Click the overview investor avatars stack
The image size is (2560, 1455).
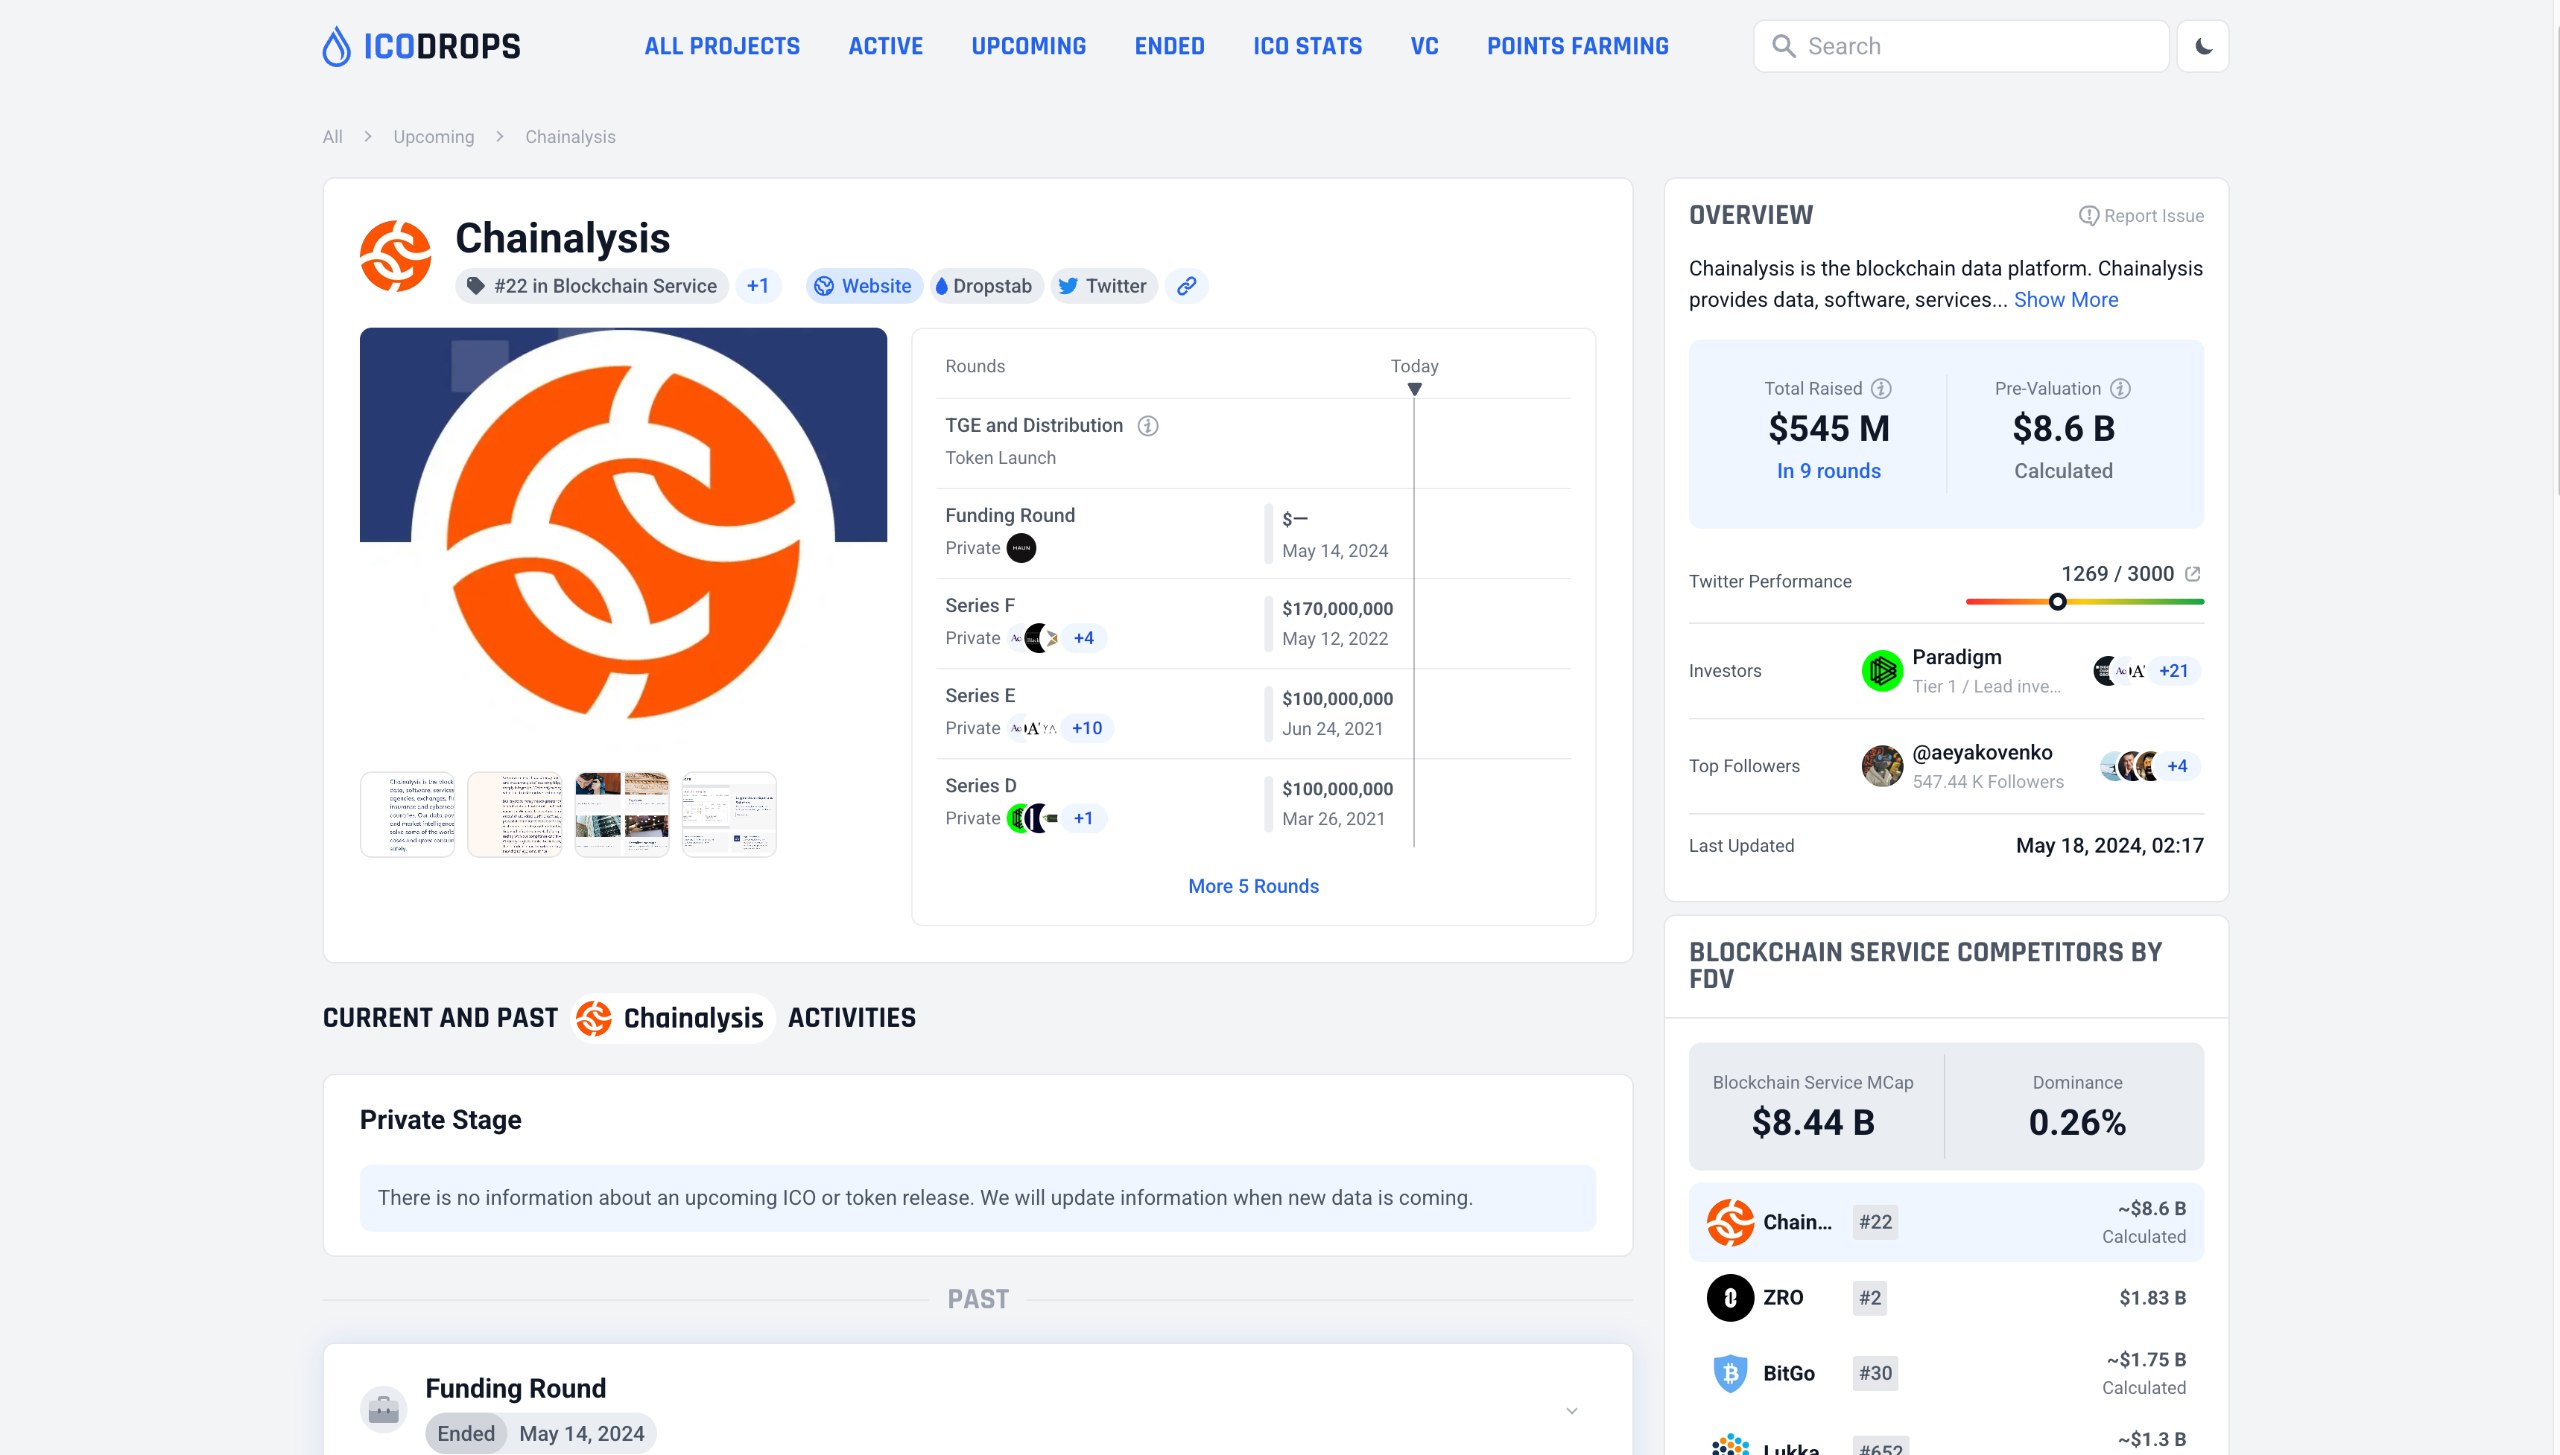pyautogui.click(x=2119, y=671)
